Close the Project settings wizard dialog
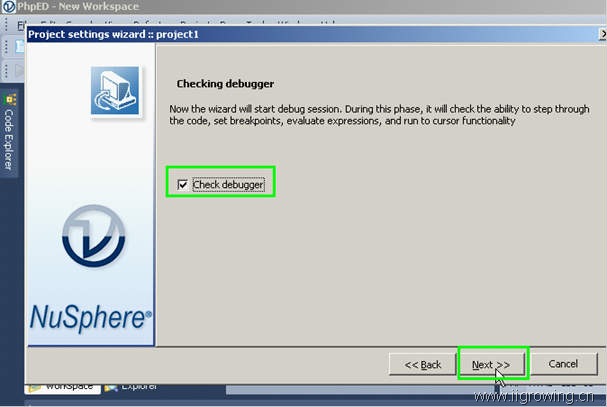This screenshot has height=407, width=607. (x=602, y=34)
